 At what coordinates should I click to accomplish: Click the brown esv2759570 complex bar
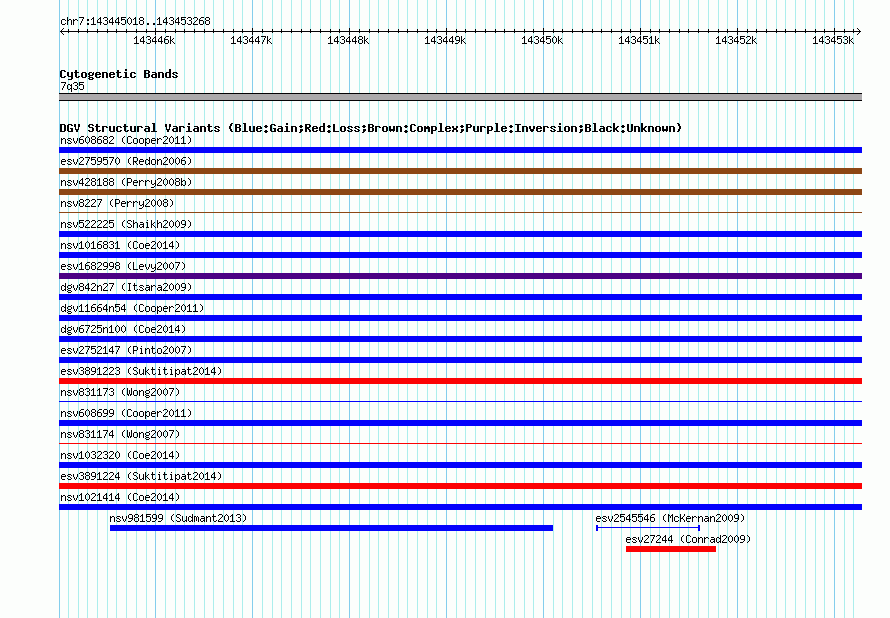[x=460, y=171]
